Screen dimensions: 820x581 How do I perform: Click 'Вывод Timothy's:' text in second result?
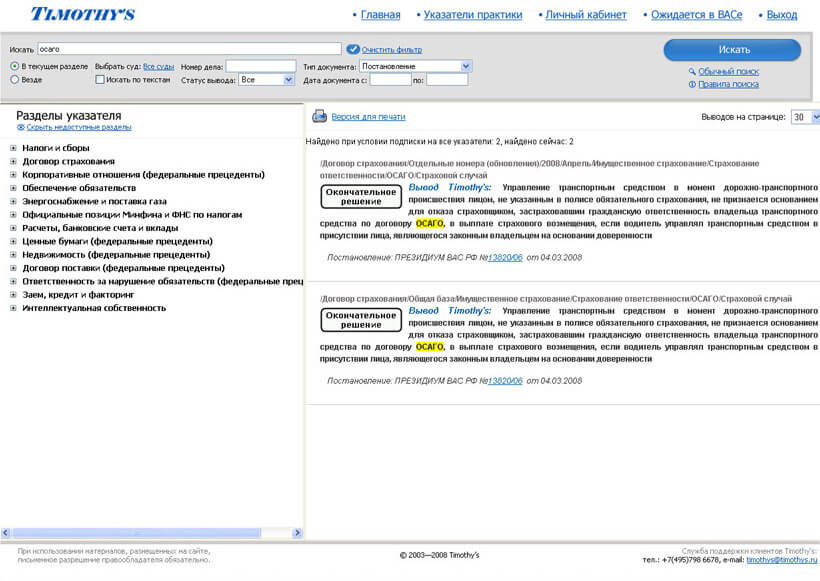tap(450, 311)
